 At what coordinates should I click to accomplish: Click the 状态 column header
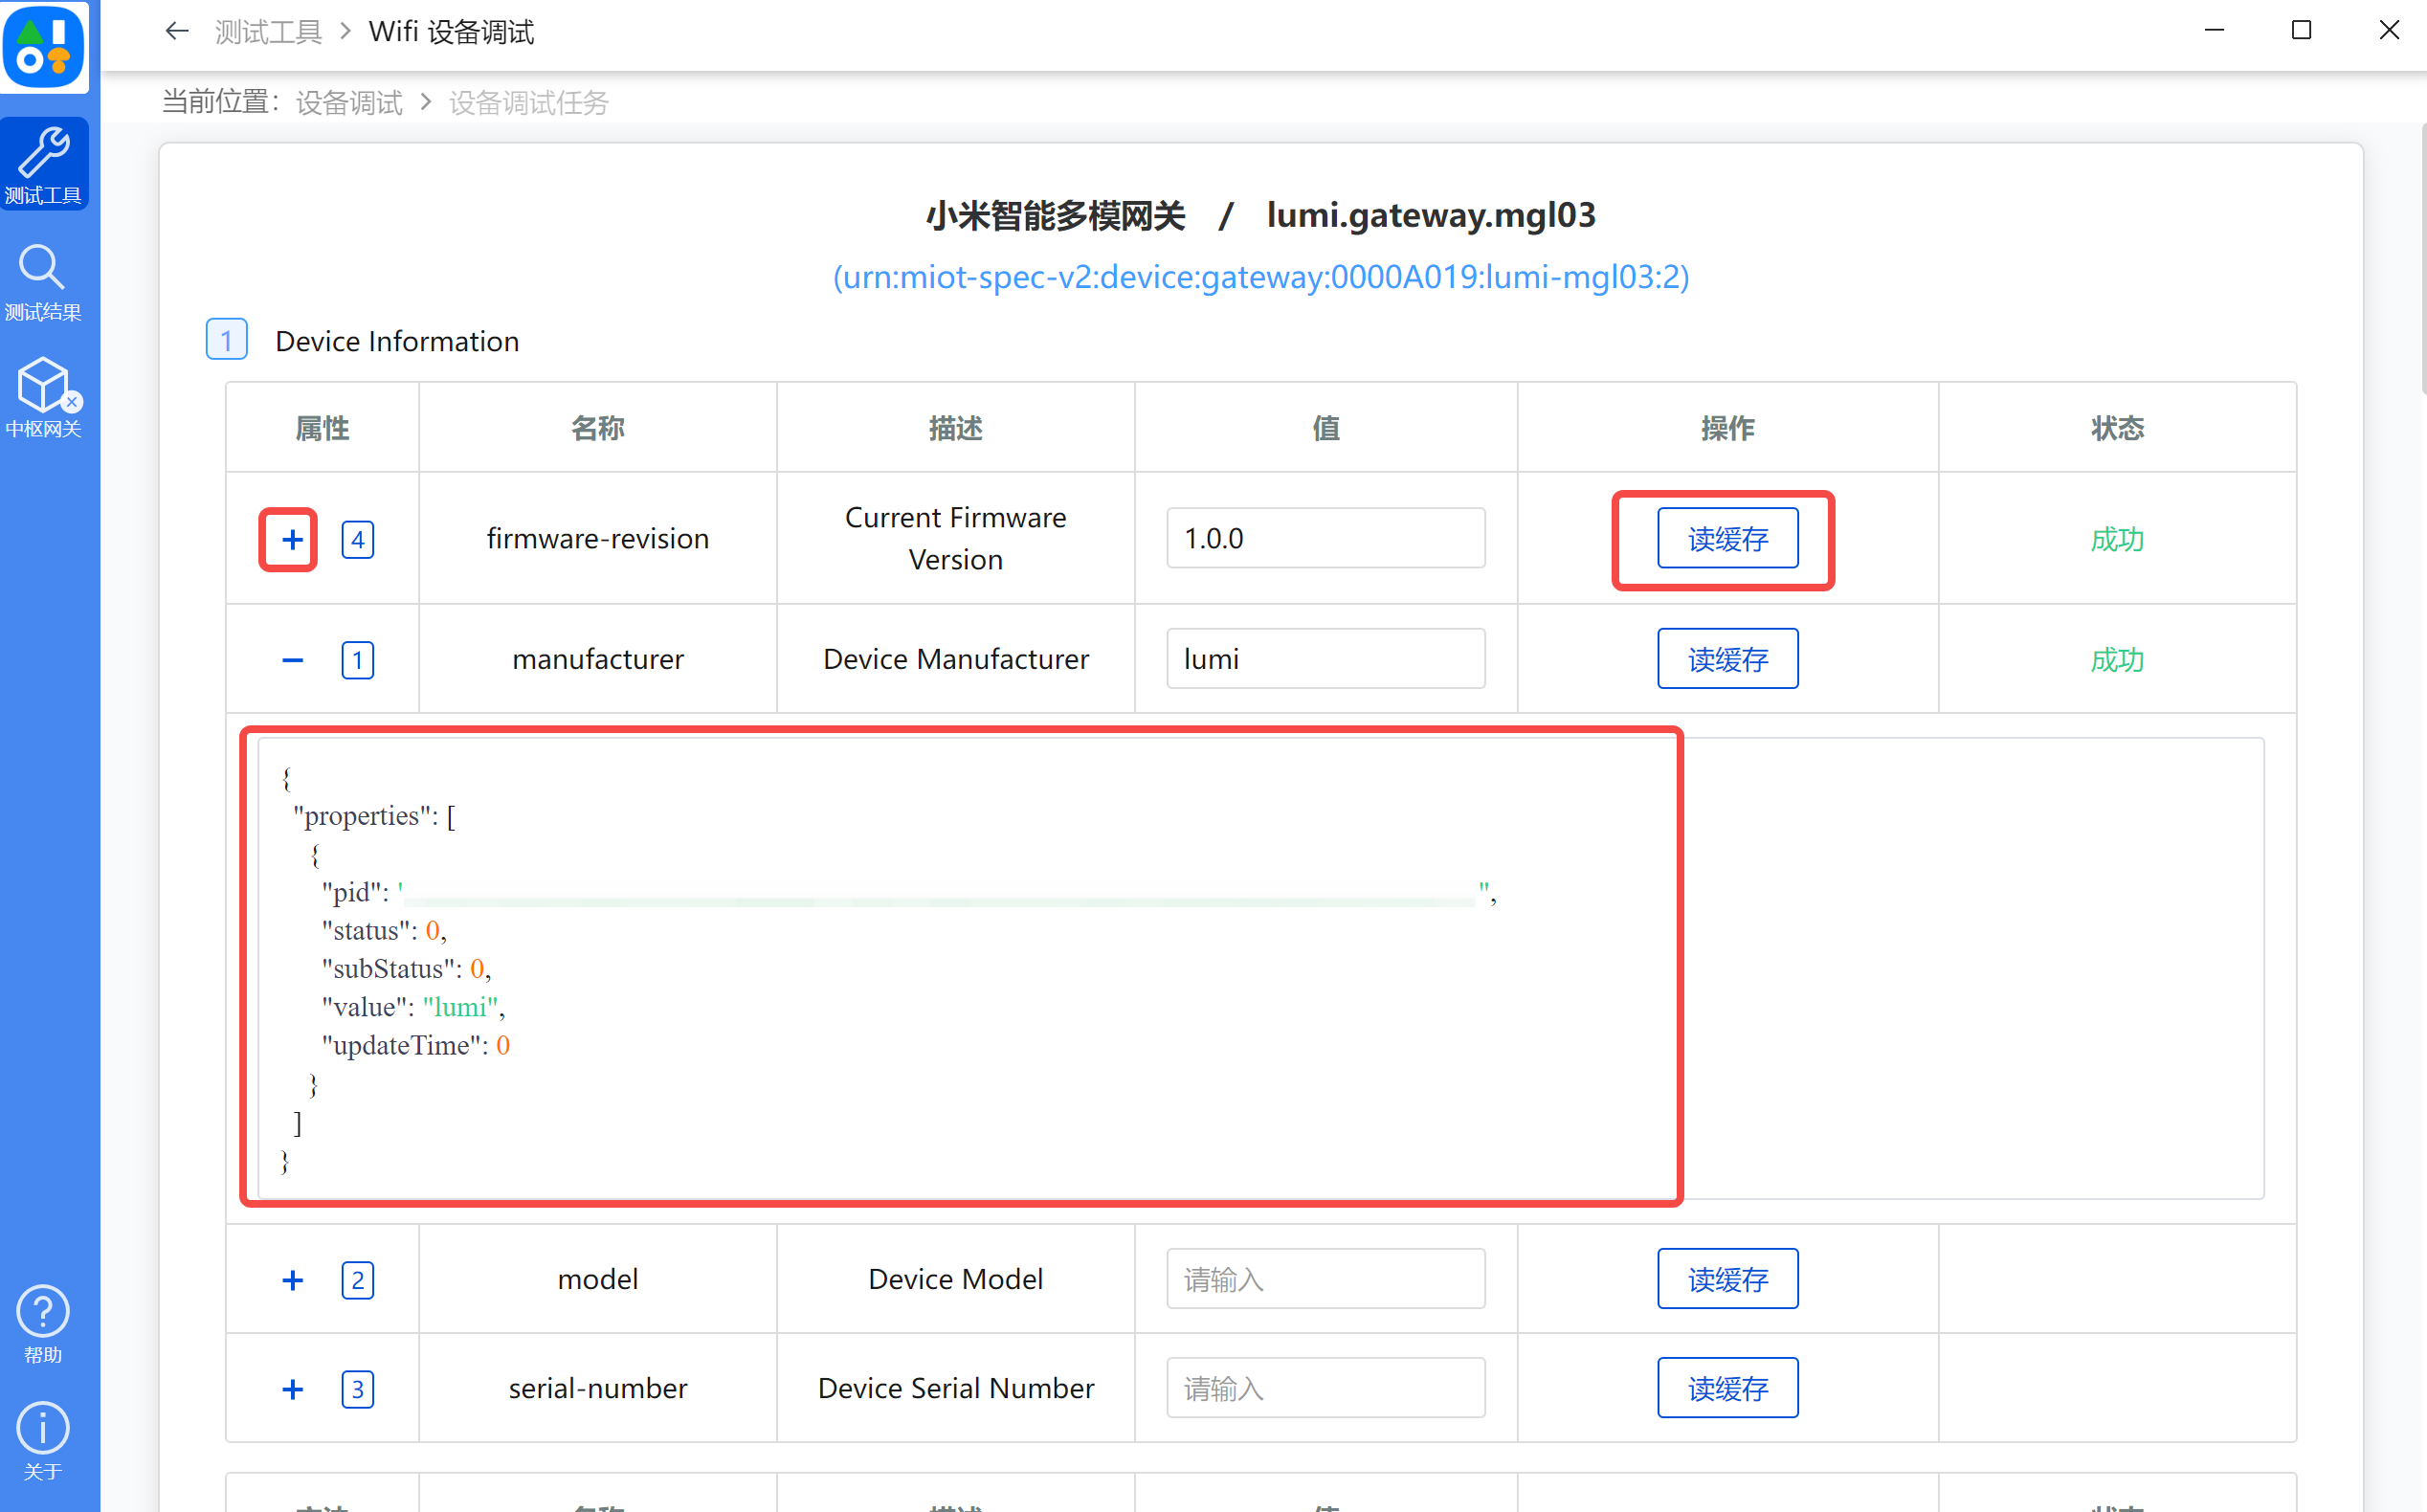pyautogui.click(x=2117, y=428)
